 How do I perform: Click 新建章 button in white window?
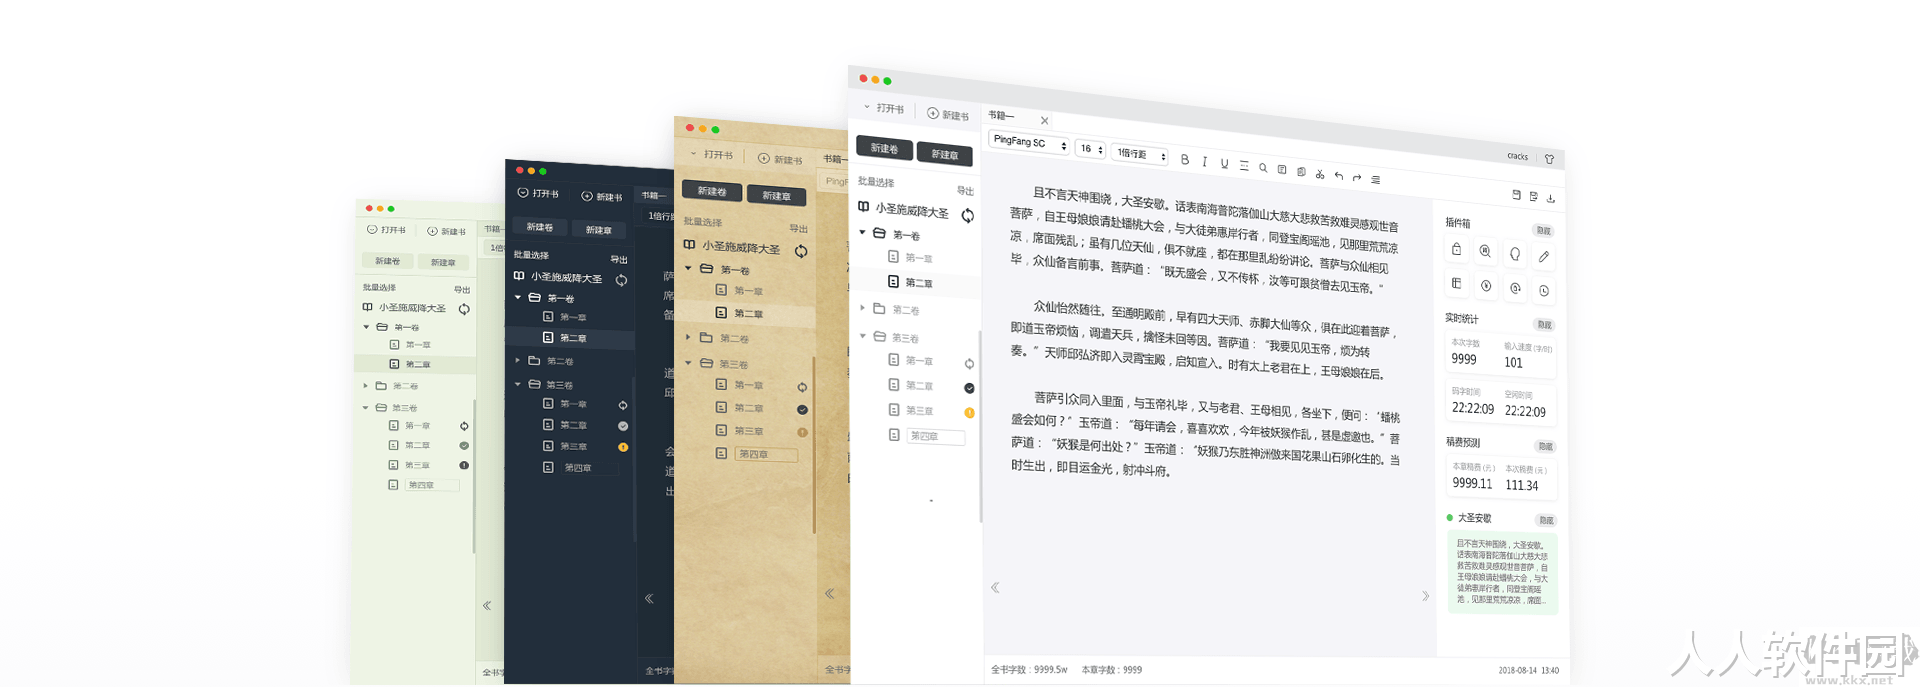[x=945, y=154]
